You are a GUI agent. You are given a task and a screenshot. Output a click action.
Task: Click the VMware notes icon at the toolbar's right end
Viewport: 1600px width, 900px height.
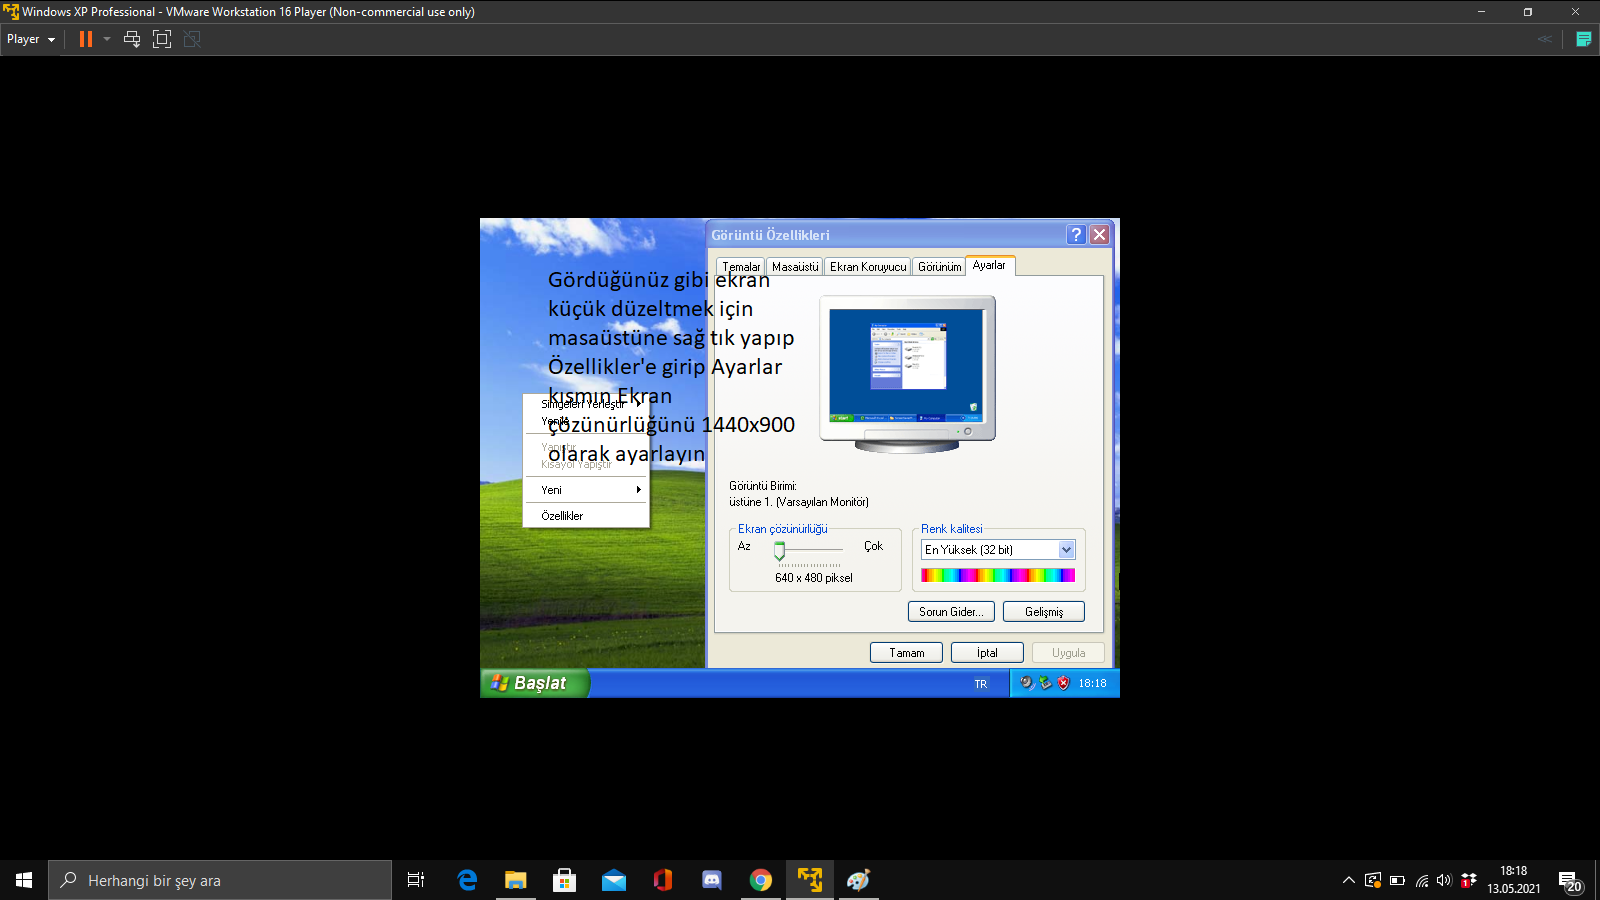pyautogui.click(x=1584, y=39)
